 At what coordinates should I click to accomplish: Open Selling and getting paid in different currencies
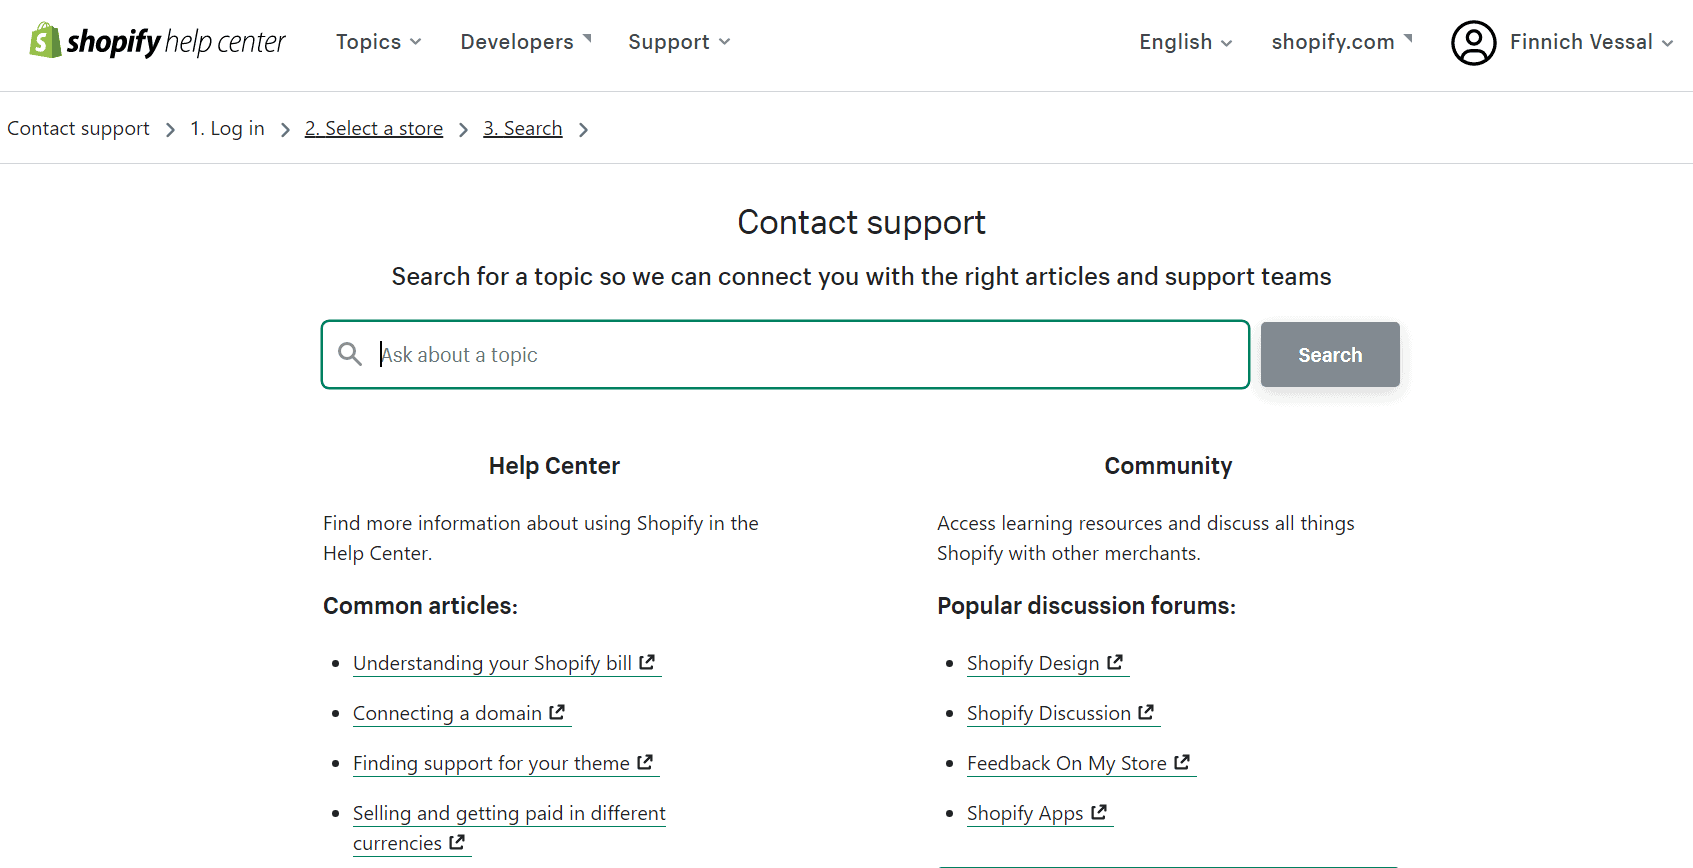click(x=509, y=828)
